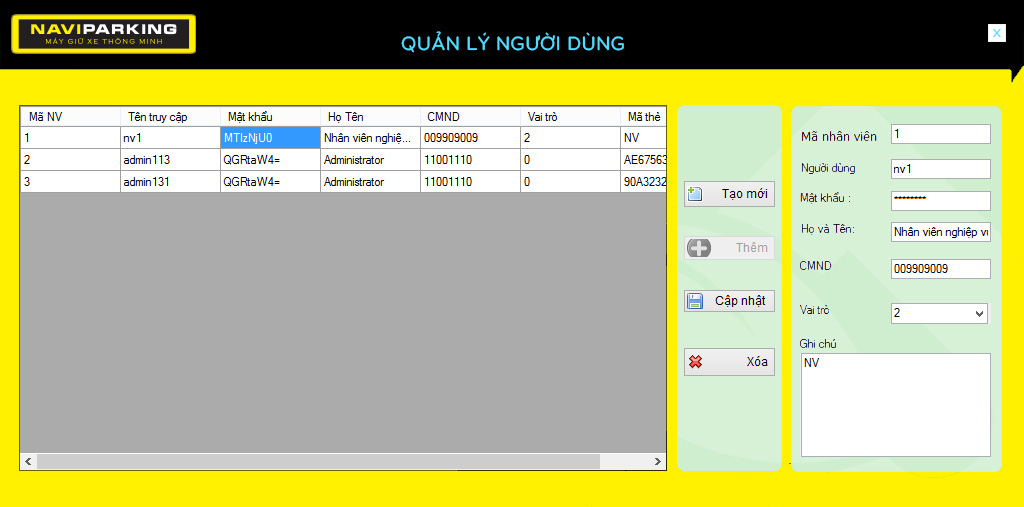This screenshot has width=1024, height=507.
Task: Focus the Mật khẩu password field
Action: tap(940, 201)
